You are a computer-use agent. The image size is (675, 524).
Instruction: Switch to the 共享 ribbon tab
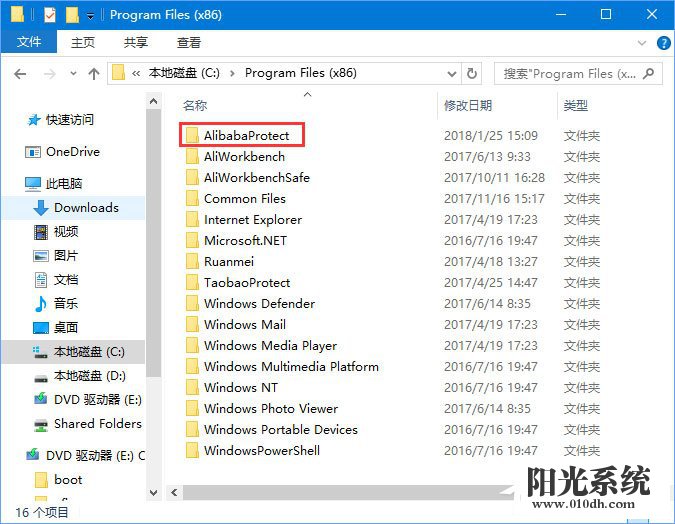136,42
